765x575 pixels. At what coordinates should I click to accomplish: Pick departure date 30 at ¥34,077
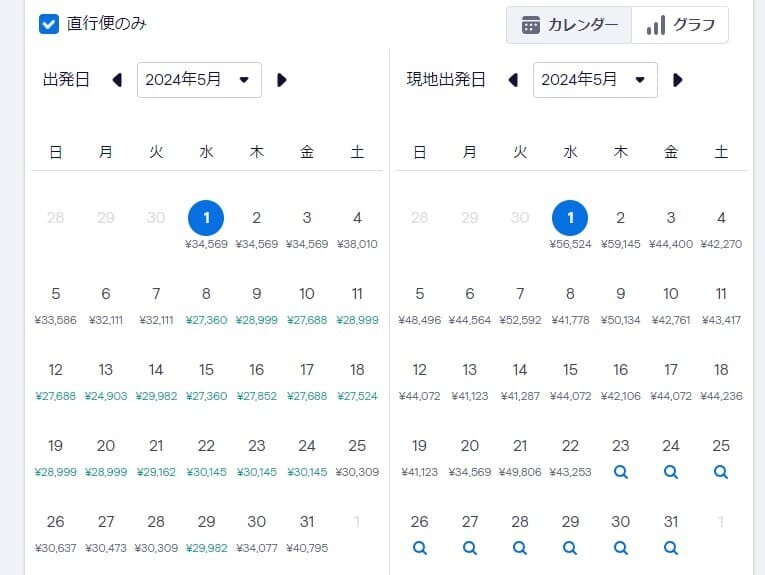coord(257,534)
